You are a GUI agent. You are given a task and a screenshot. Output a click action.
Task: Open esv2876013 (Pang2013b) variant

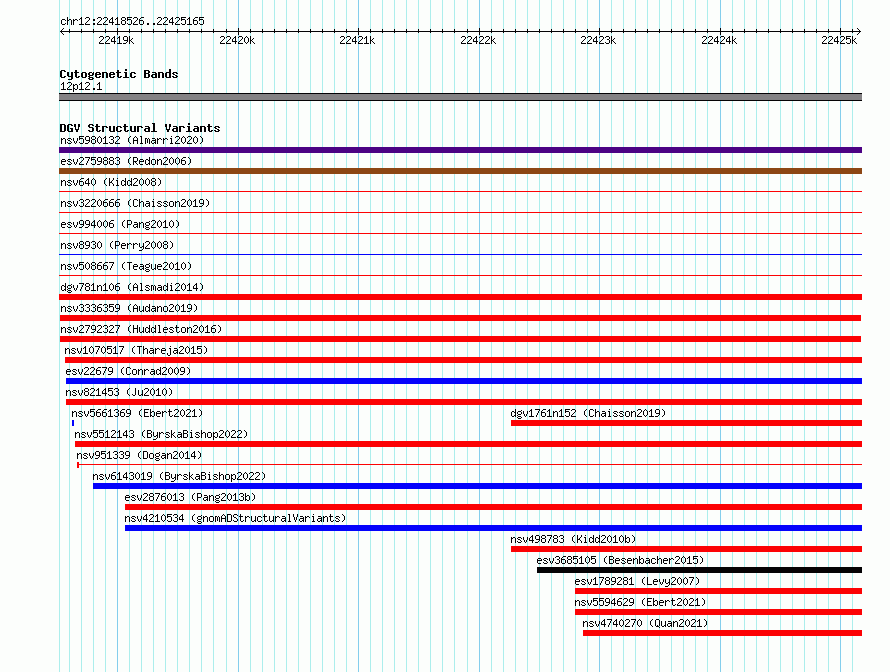point(190,497)
